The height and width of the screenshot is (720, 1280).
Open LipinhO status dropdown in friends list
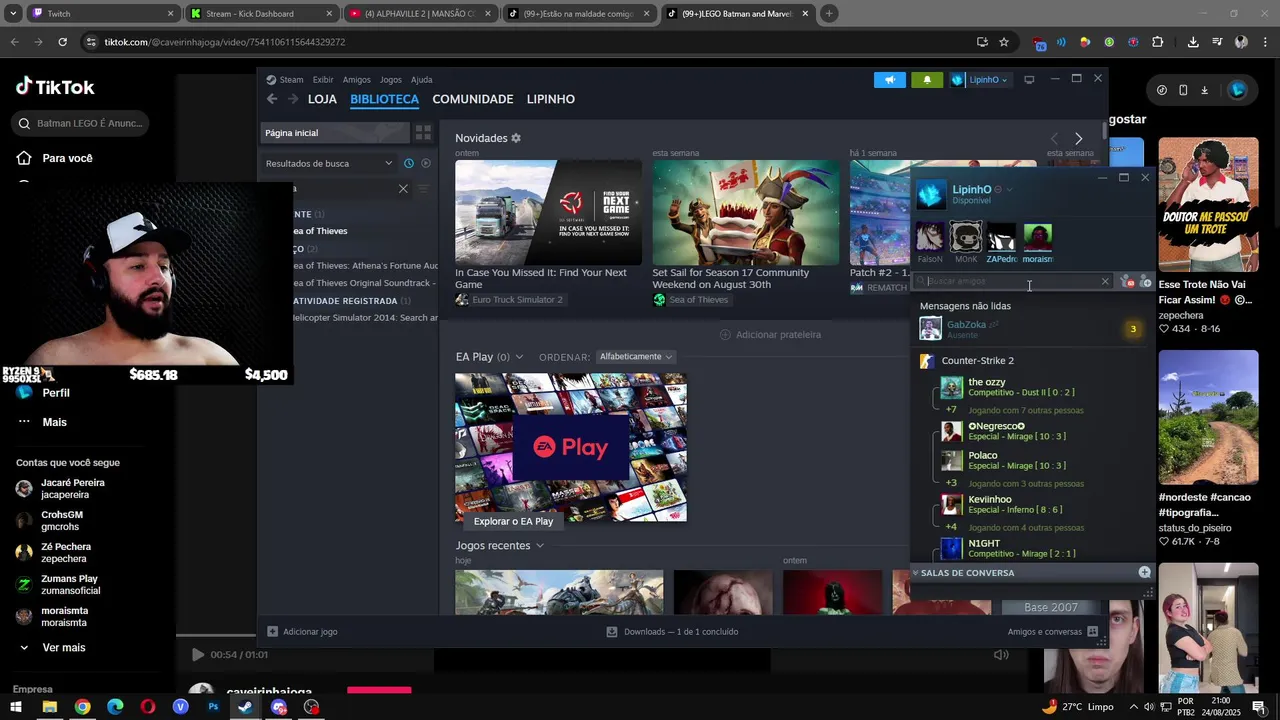point(1009,189)
